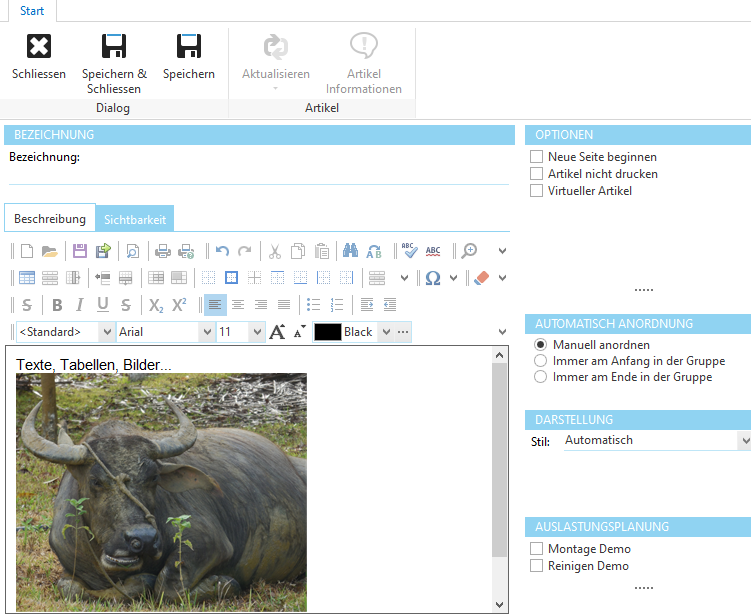Check 'Artikel nicht drucken' option
The height and width of the screenshot is (614, 751).
coord(537,174)
